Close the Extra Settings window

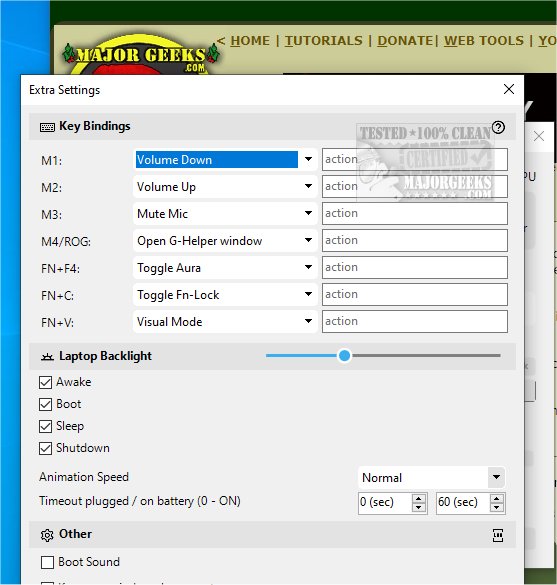coord(509,89)
